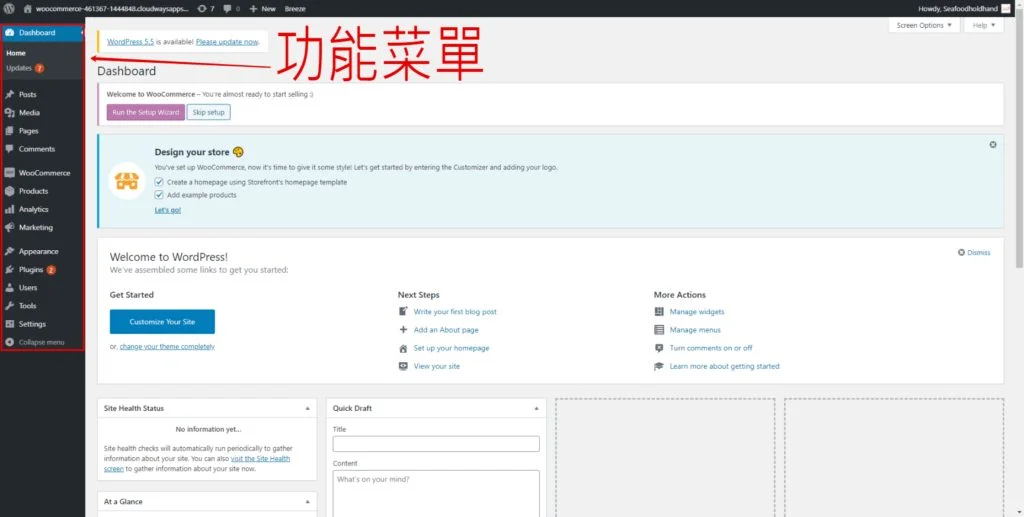Click the Learn more graduation cap icon
This screenshot has height=517, width=1024.
[x=659, y=366]
